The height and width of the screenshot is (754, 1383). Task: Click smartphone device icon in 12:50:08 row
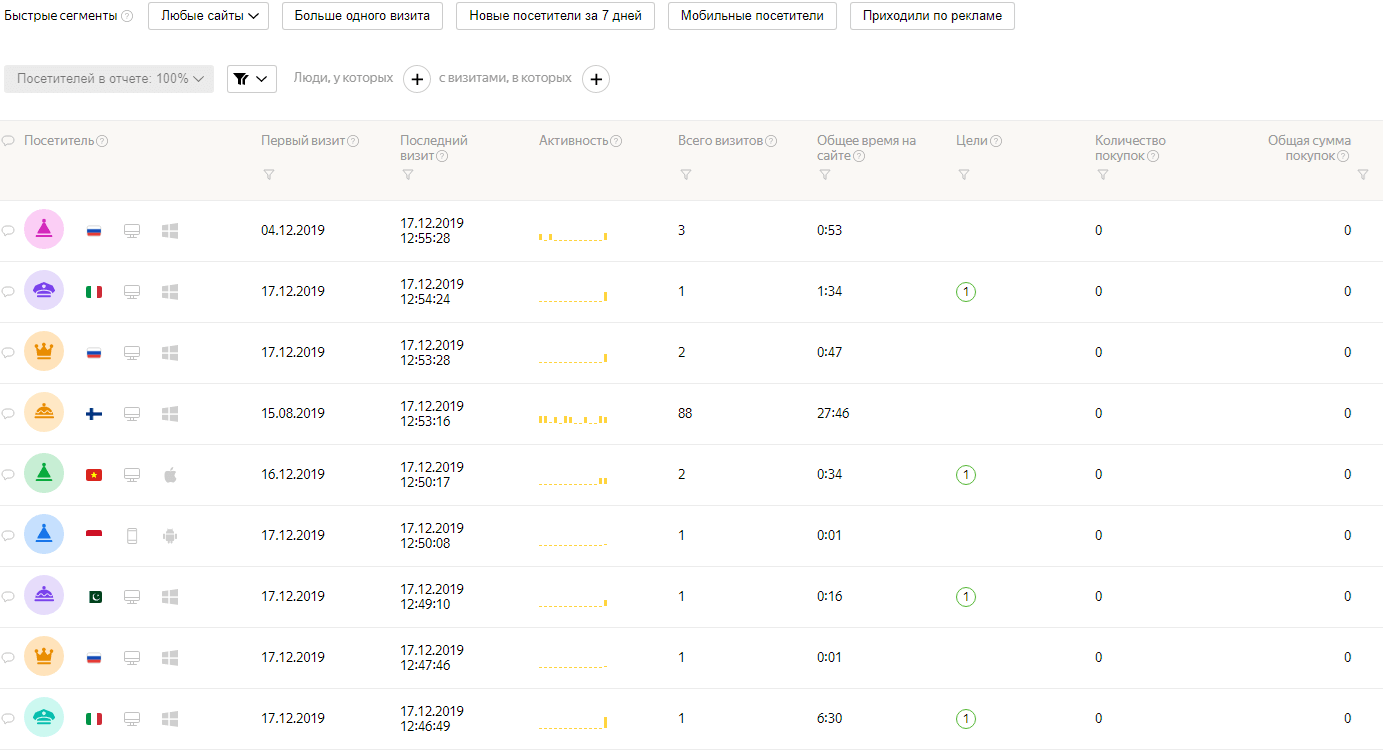(x=131, y=536)
